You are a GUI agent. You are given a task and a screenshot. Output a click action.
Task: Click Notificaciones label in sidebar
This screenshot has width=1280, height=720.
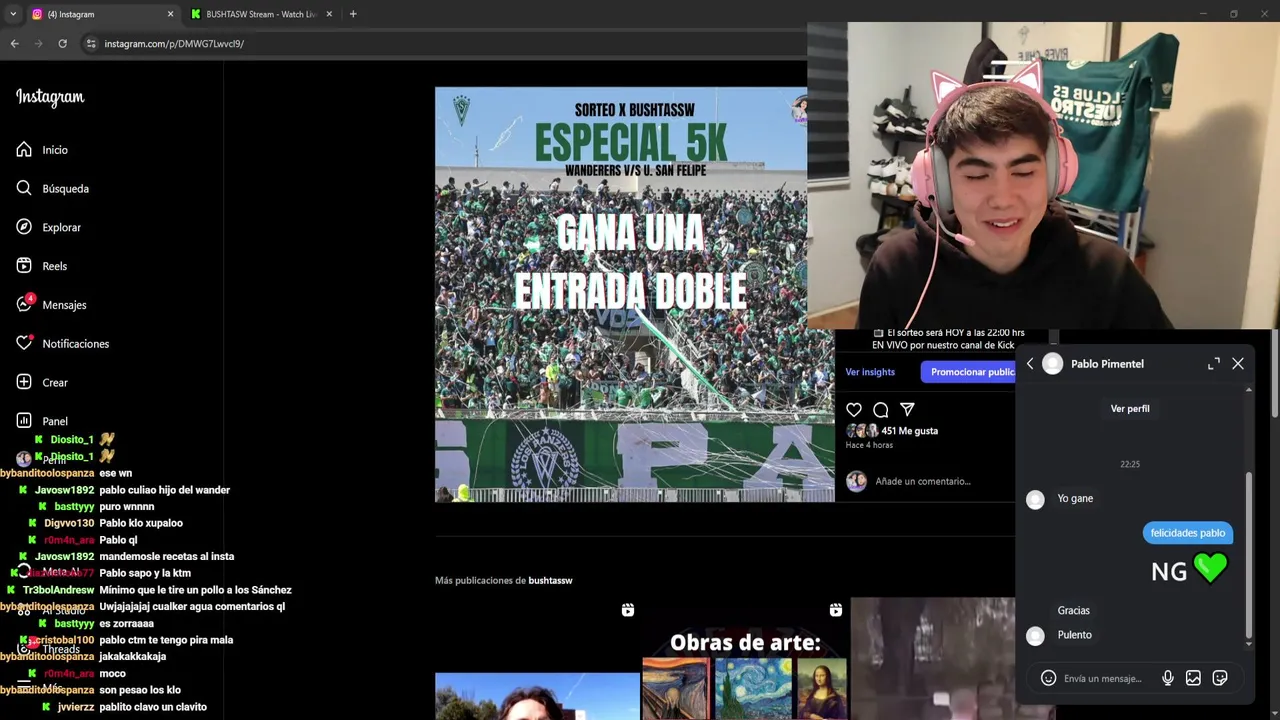pos(75,344)
